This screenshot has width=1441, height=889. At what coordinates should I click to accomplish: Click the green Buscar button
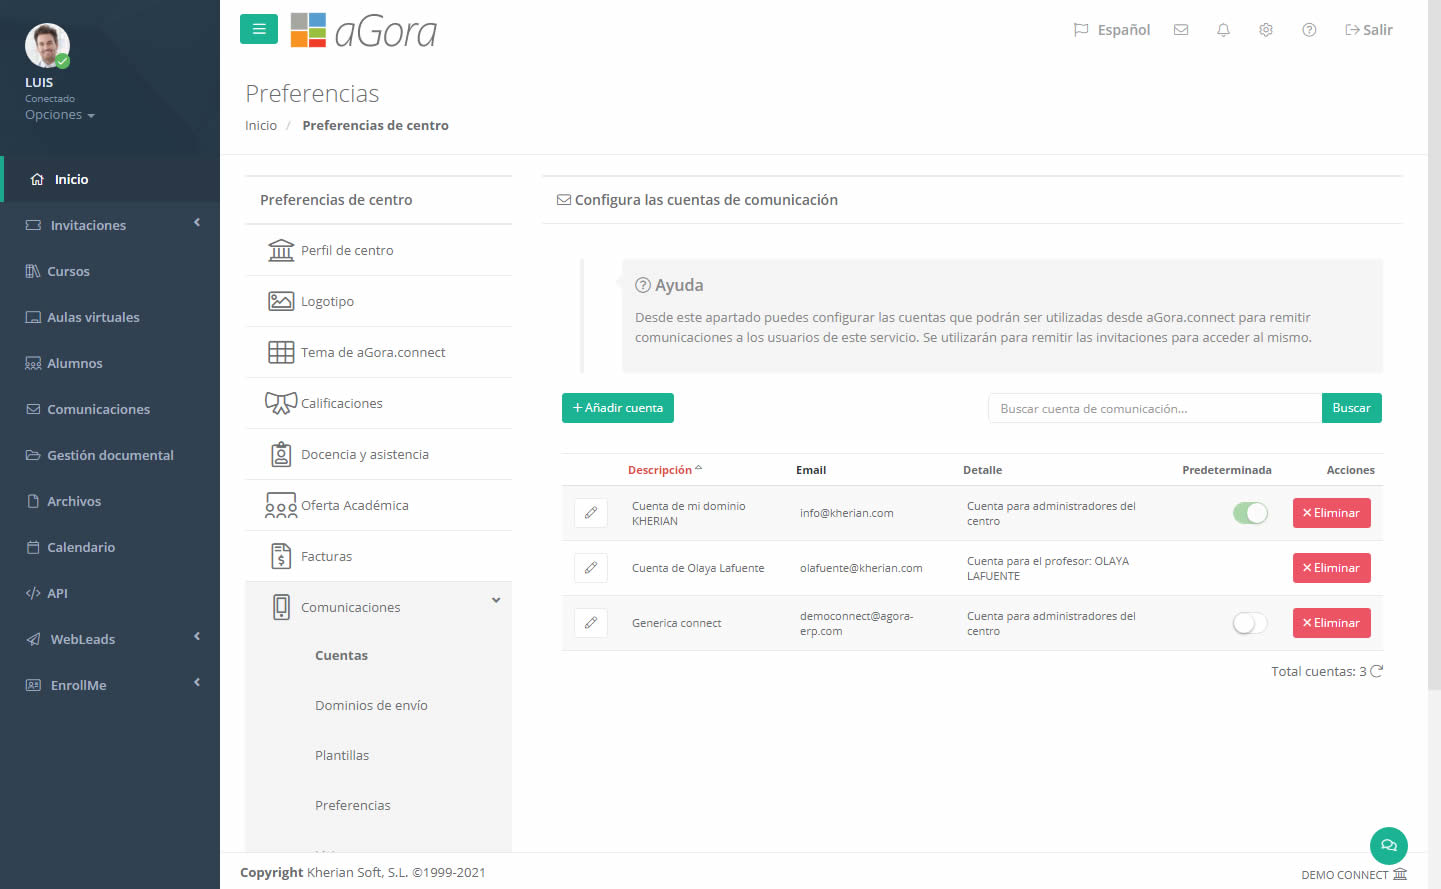point(1352,408)
